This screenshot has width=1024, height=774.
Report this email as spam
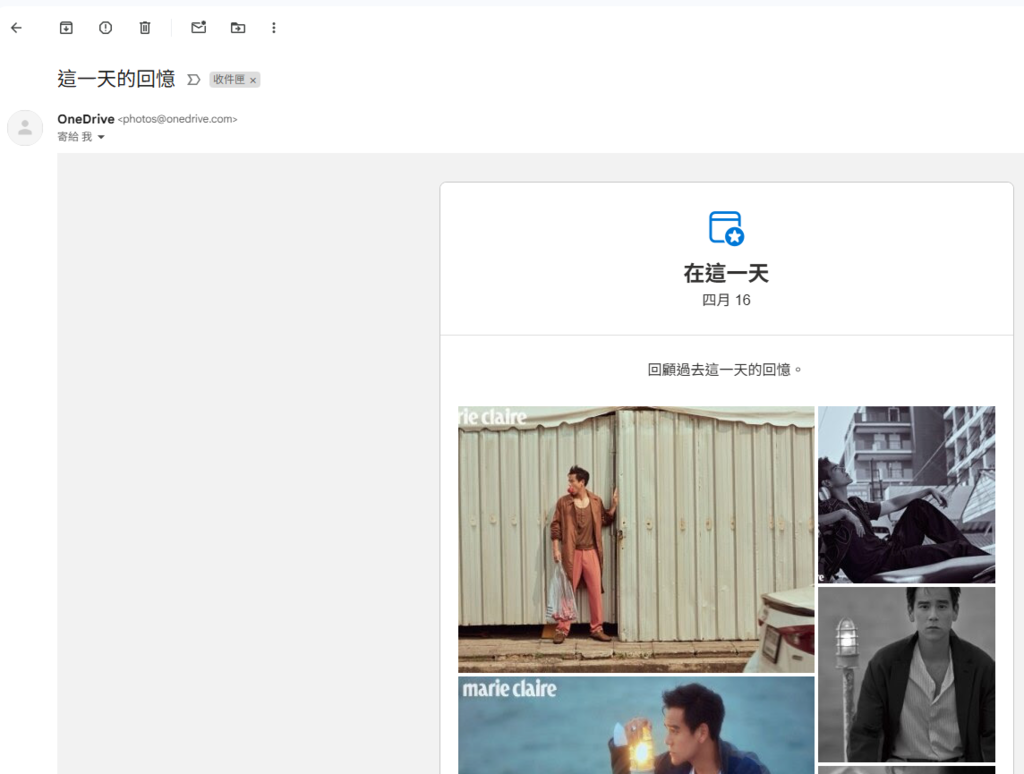(x=105, y=27)
